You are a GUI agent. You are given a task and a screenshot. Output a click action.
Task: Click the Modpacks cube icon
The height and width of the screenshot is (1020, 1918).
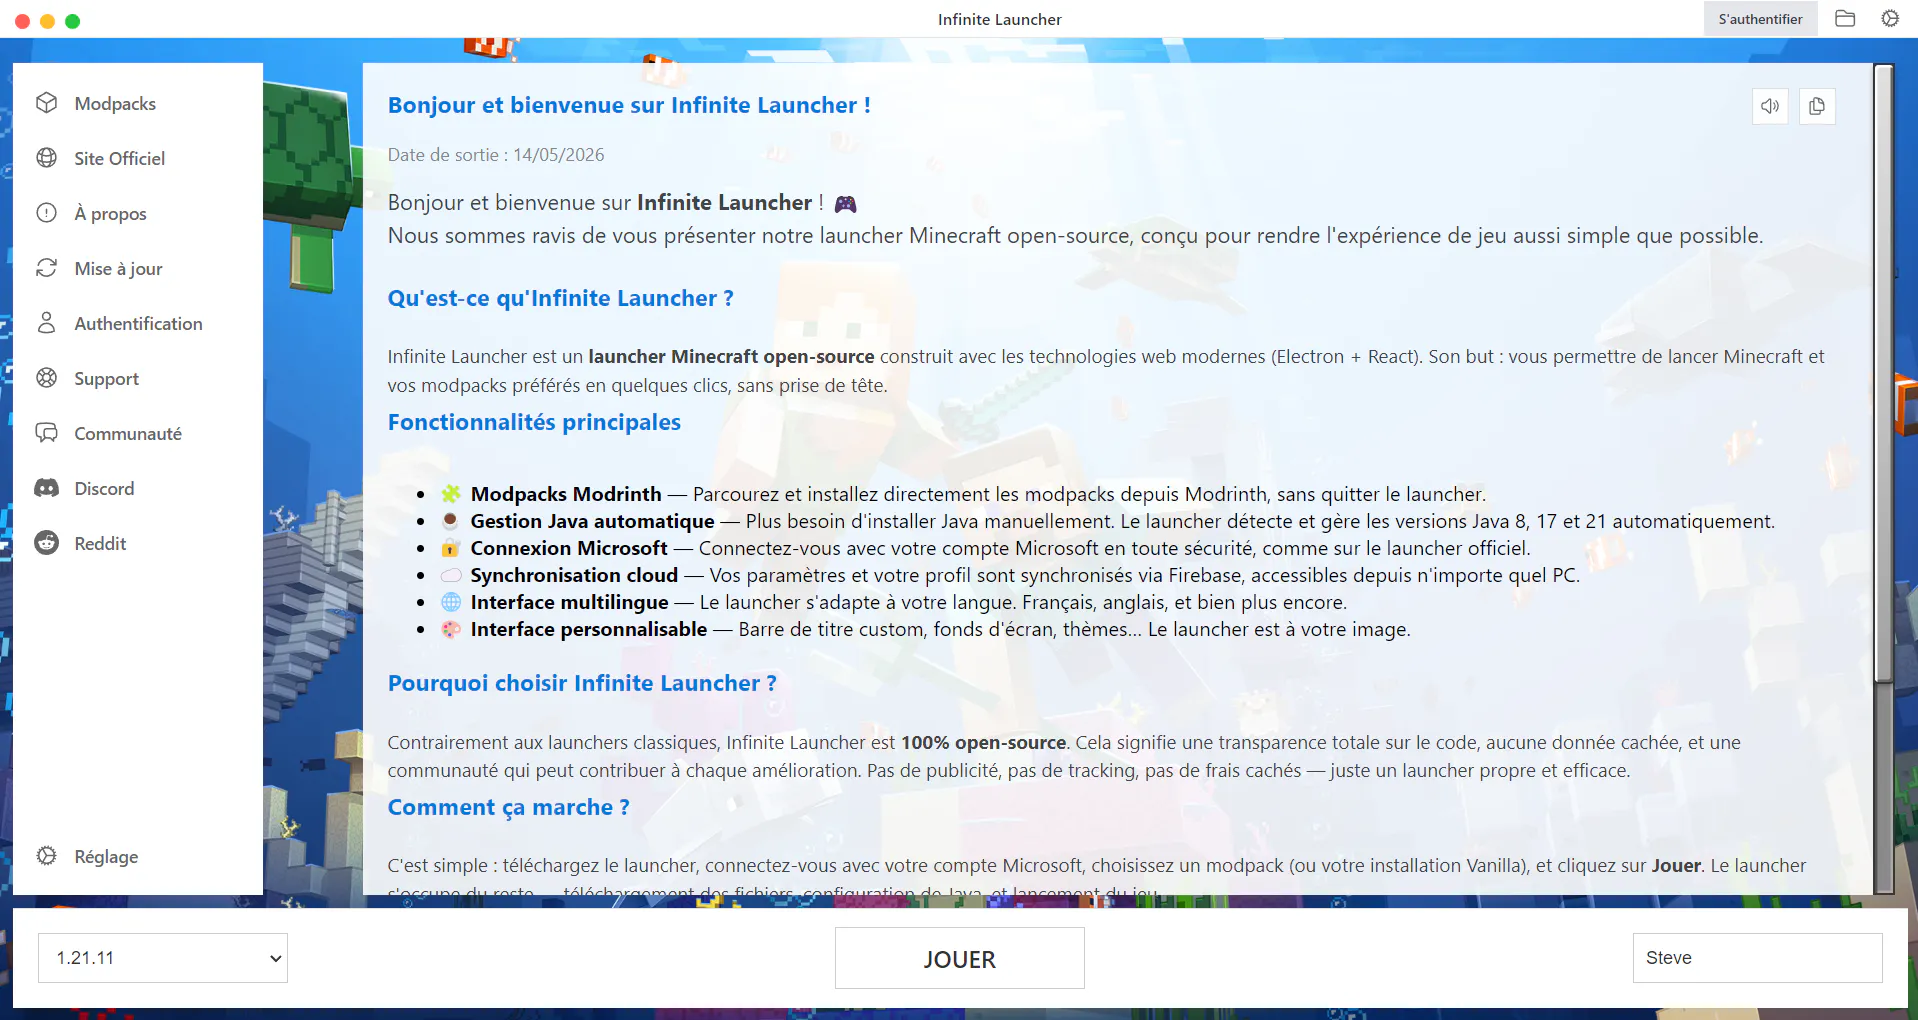click(x=47, y=103)
